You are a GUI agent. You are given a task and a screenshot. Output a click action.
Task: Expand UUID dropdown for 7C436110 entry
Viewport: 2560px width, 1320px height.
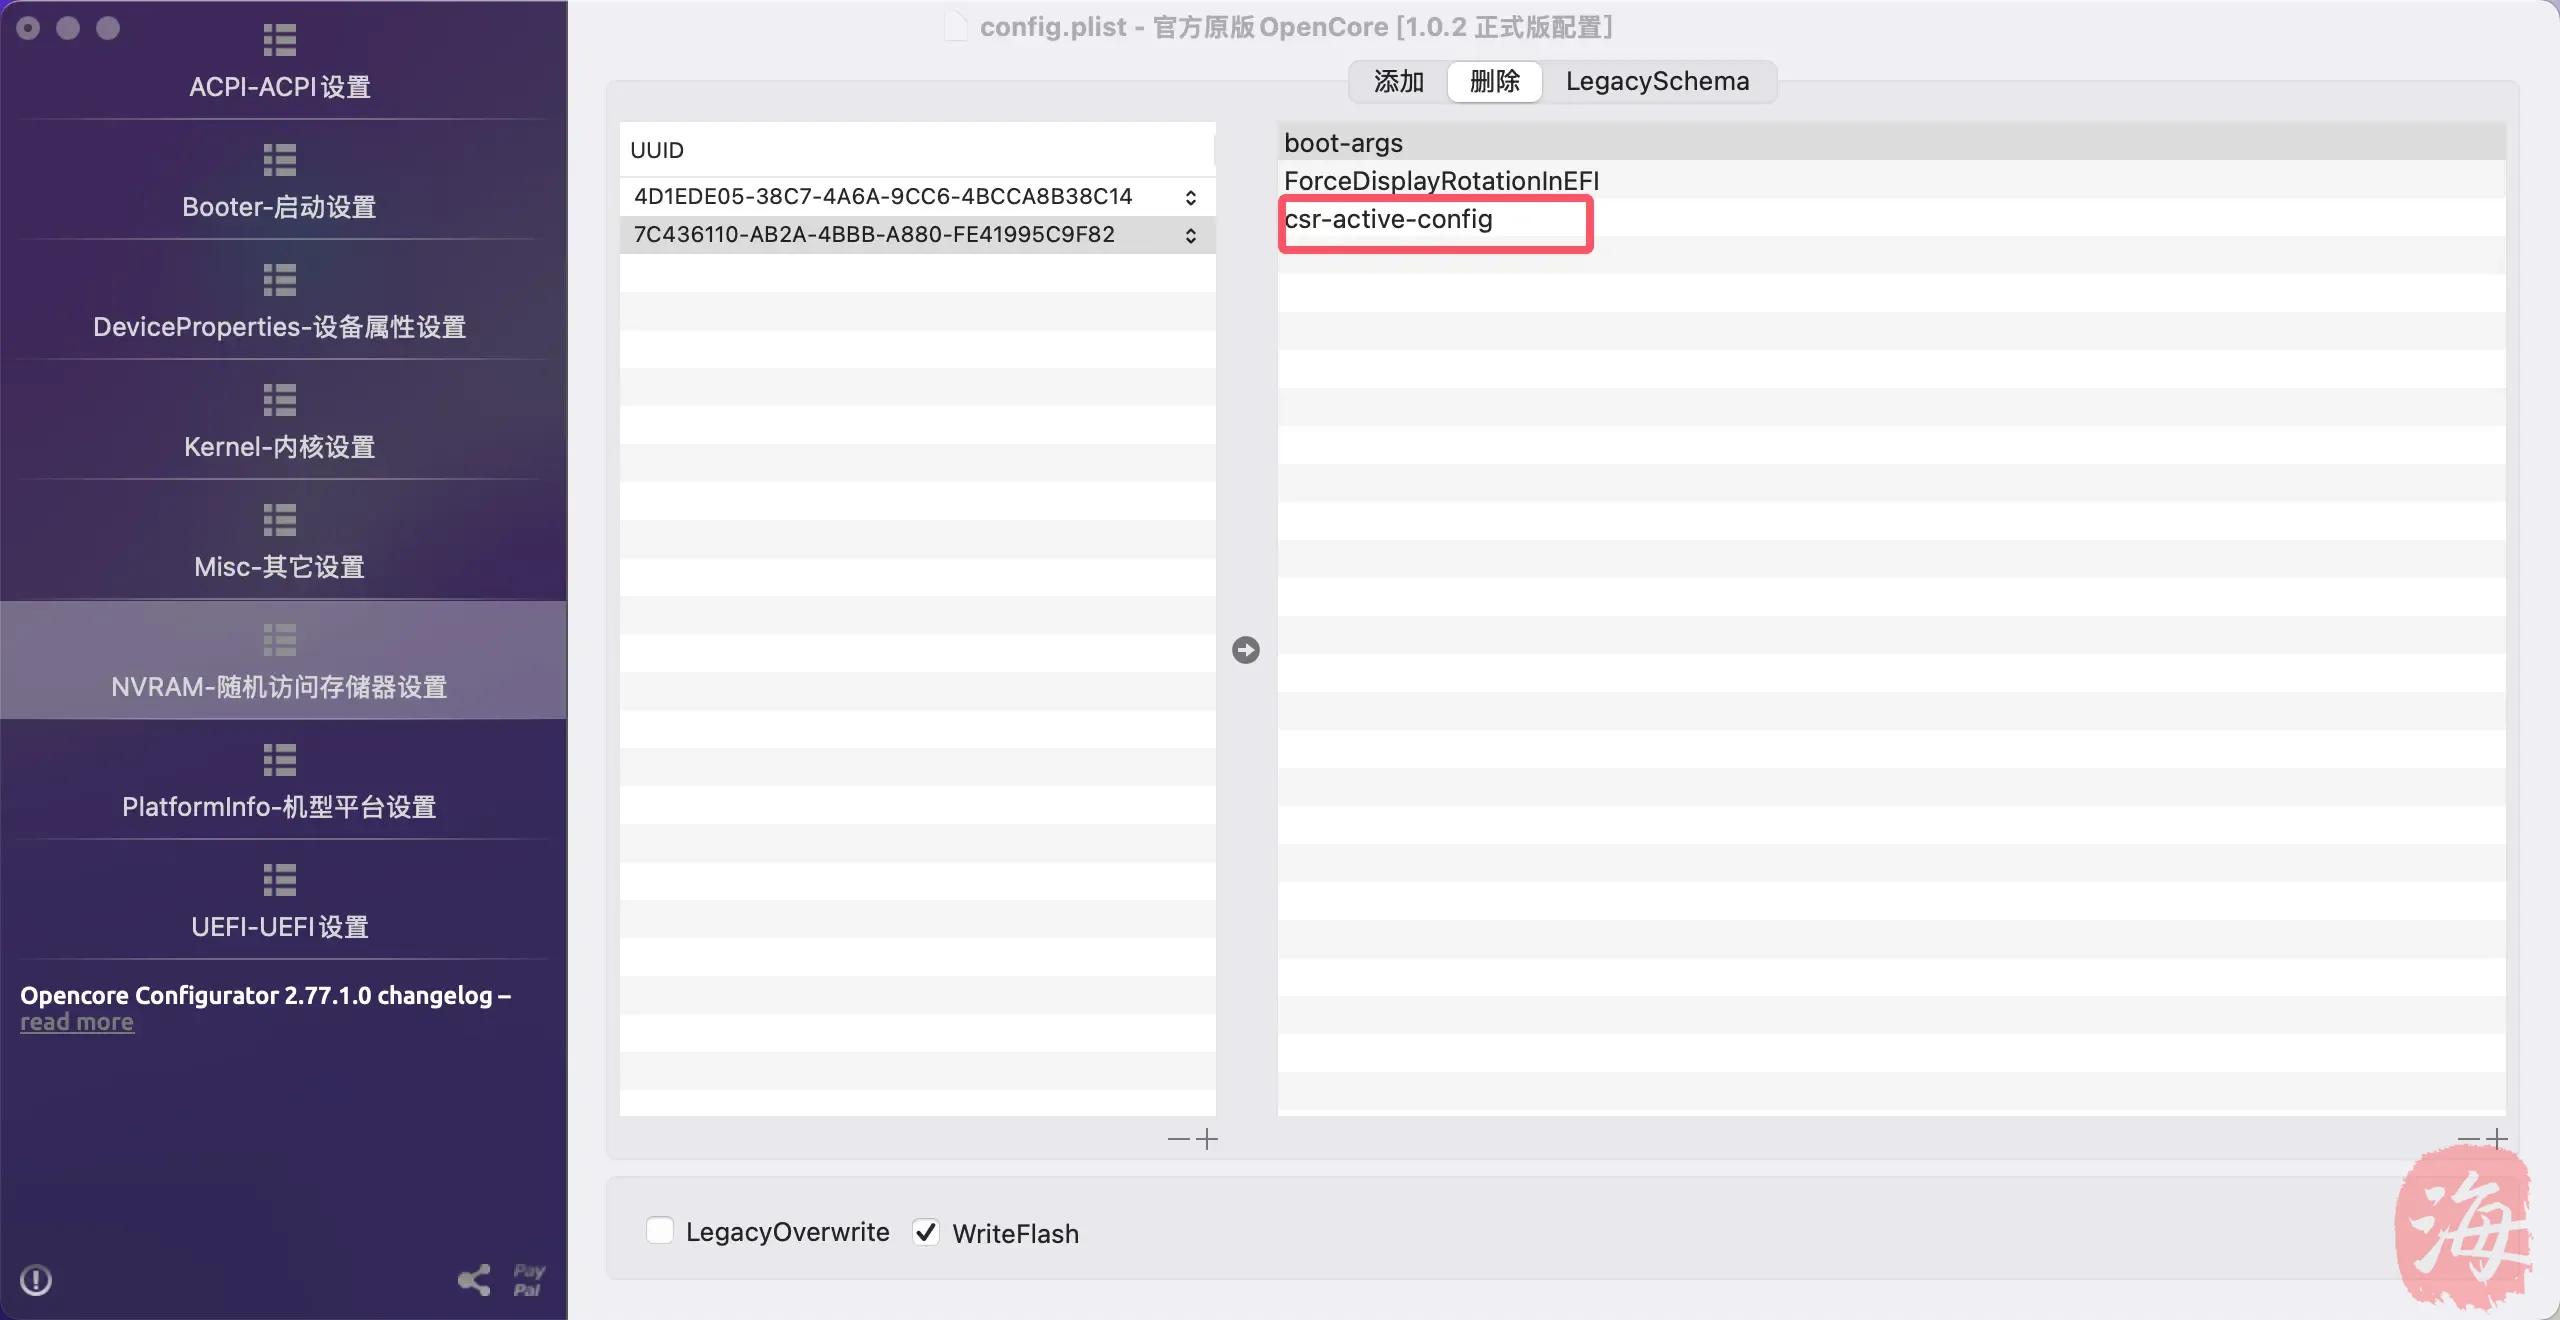click(1190, 235)
